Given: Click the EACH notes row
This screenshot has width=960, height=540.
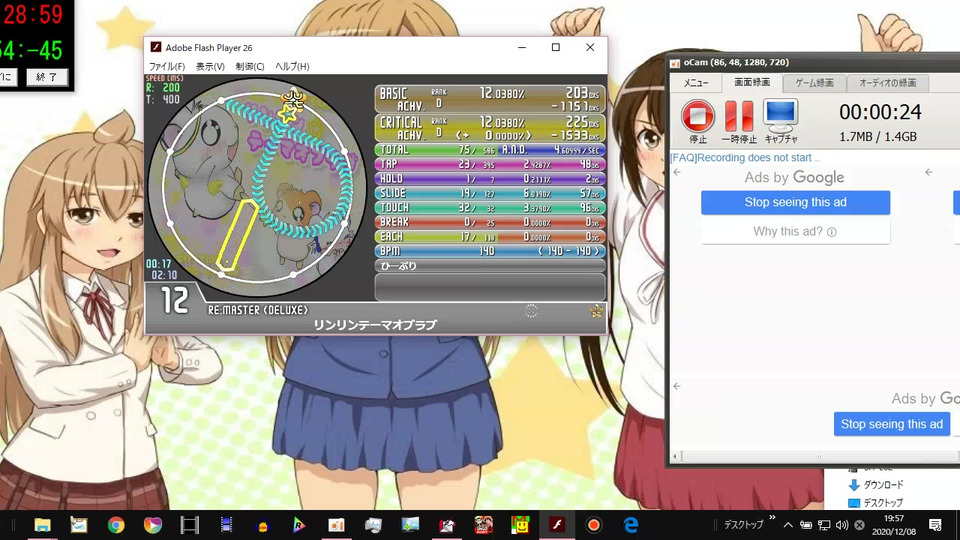Looking at the screenshot, I should pyautogui.click(x=490, y=236).
